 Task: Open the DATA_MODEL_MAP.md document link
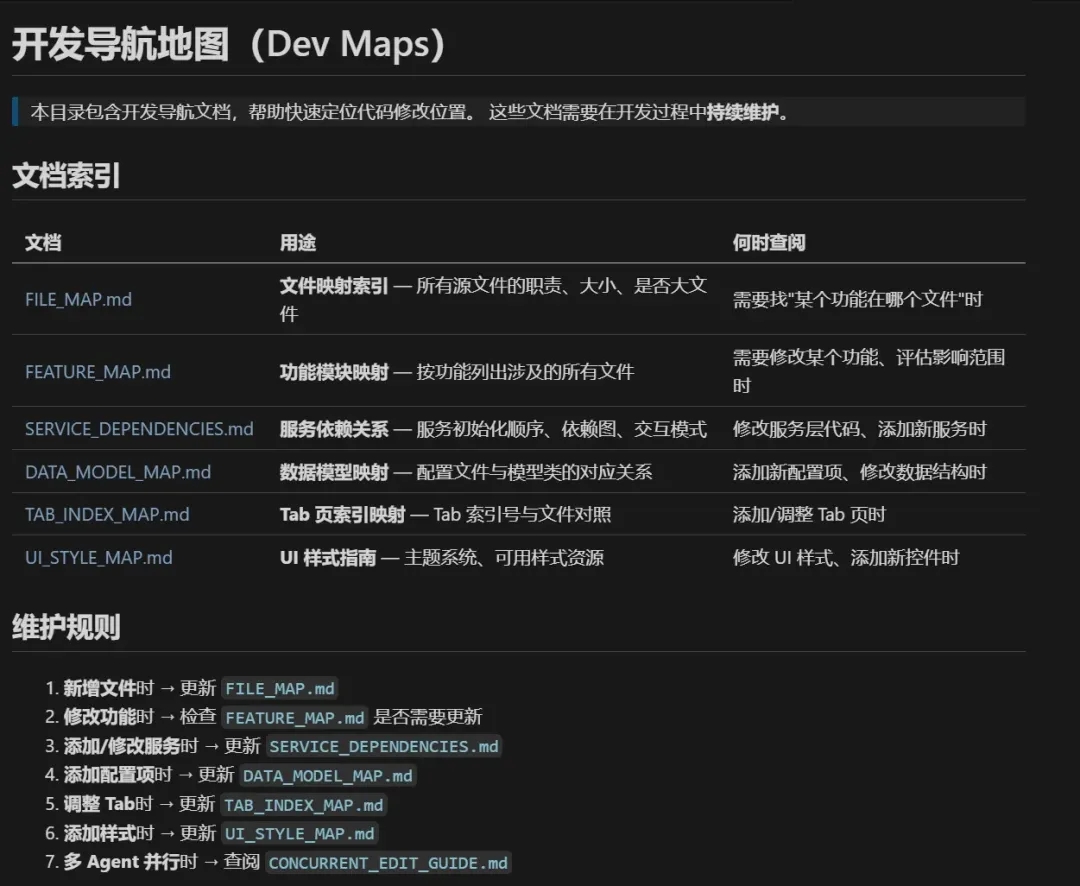coord(118,472)
